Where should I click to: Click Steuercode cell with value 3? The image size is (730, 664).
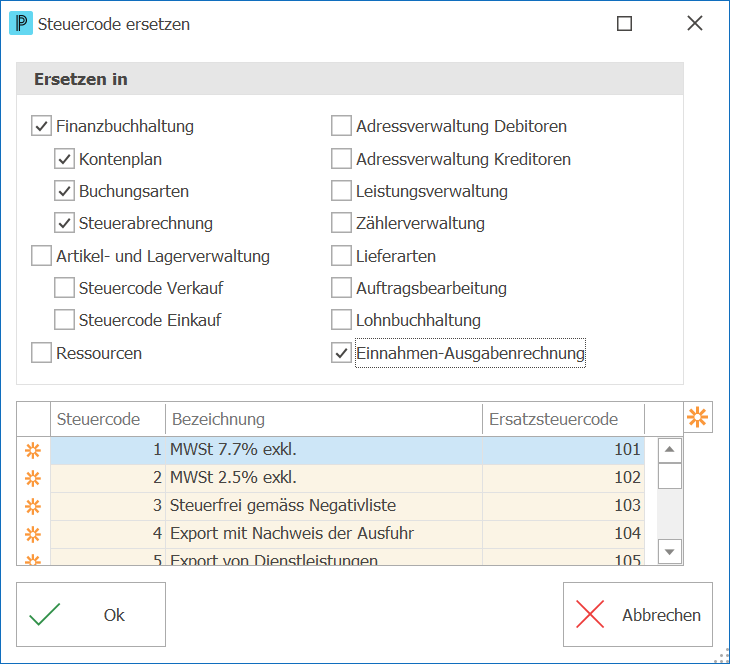[x=108, y=506]
